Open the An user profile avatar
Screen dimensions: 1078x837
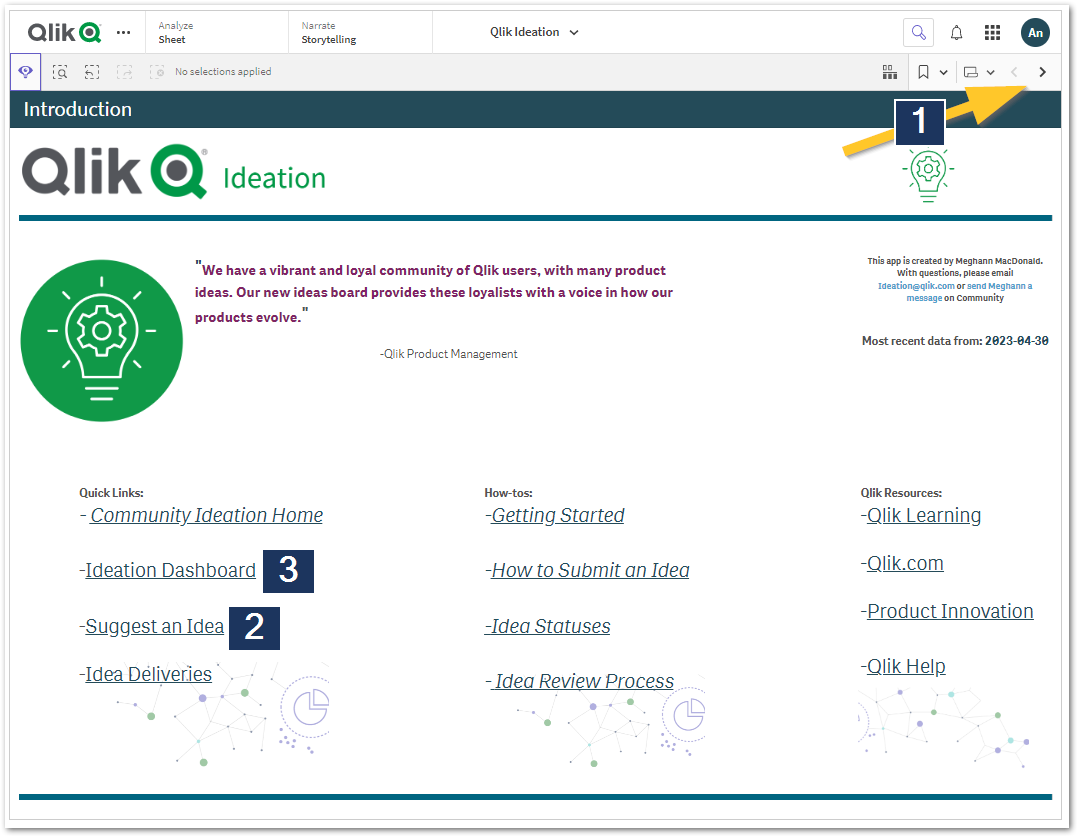pos(1035,32)
